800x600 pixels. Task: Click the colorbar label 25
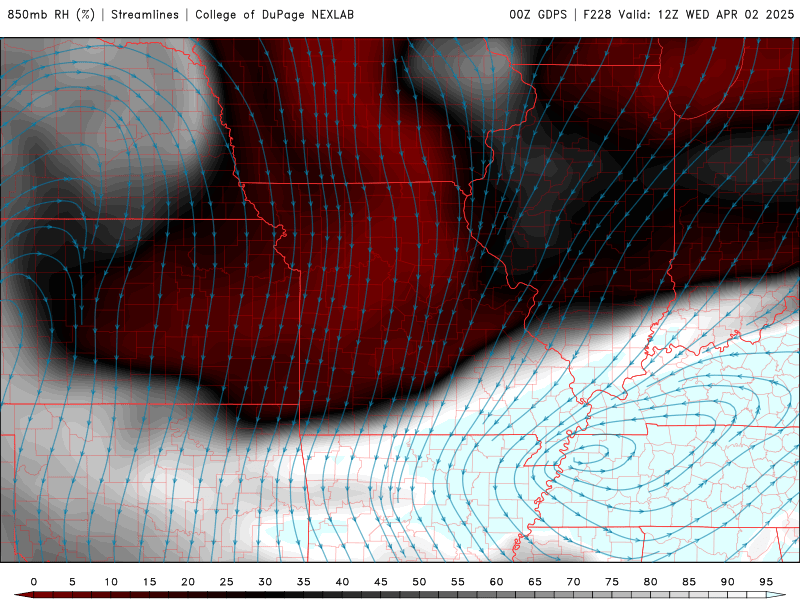(227, 582)
